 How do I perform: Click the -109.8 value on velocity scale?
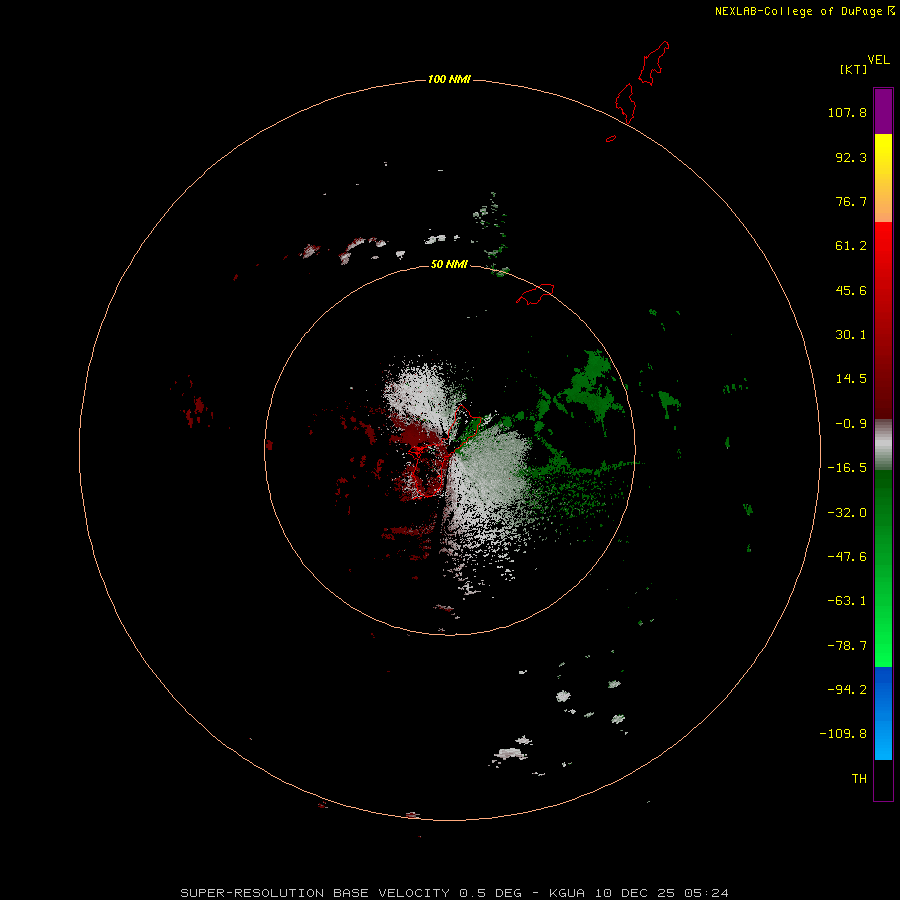coord(843,734)
